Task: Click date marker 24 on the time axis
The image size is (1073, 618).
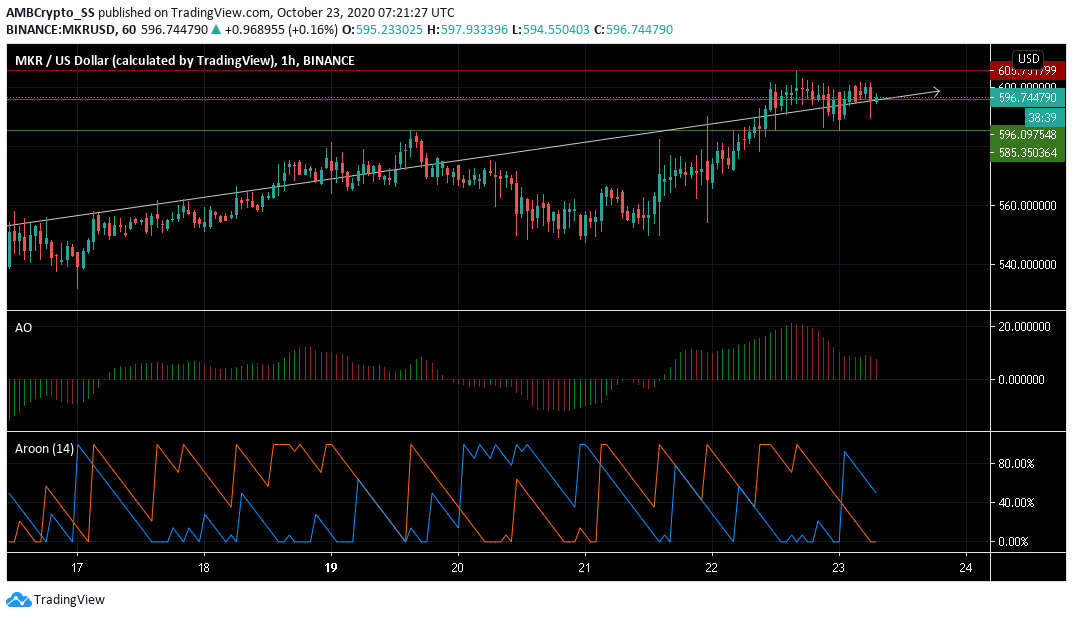Action: tap(966, 567)
